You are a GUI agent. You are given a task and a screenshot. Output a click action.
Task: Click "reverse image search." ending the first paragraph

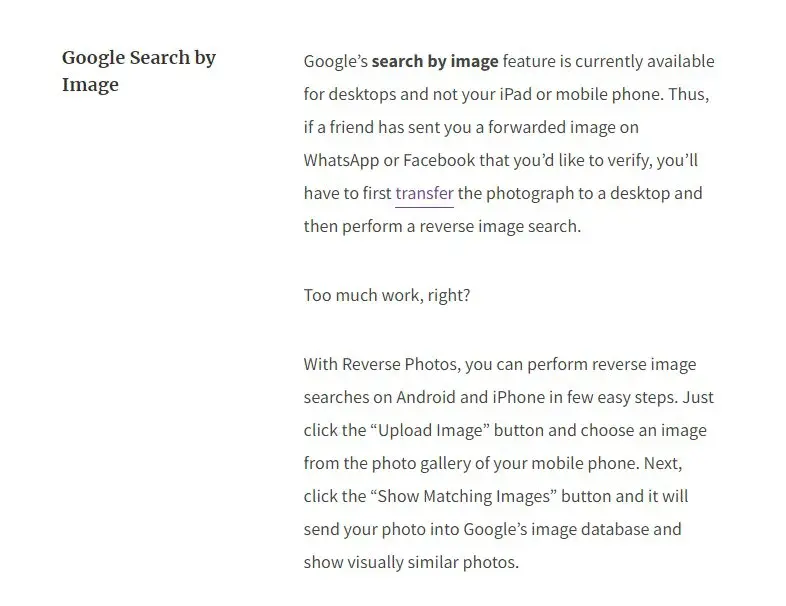click(x=500, y=227)
